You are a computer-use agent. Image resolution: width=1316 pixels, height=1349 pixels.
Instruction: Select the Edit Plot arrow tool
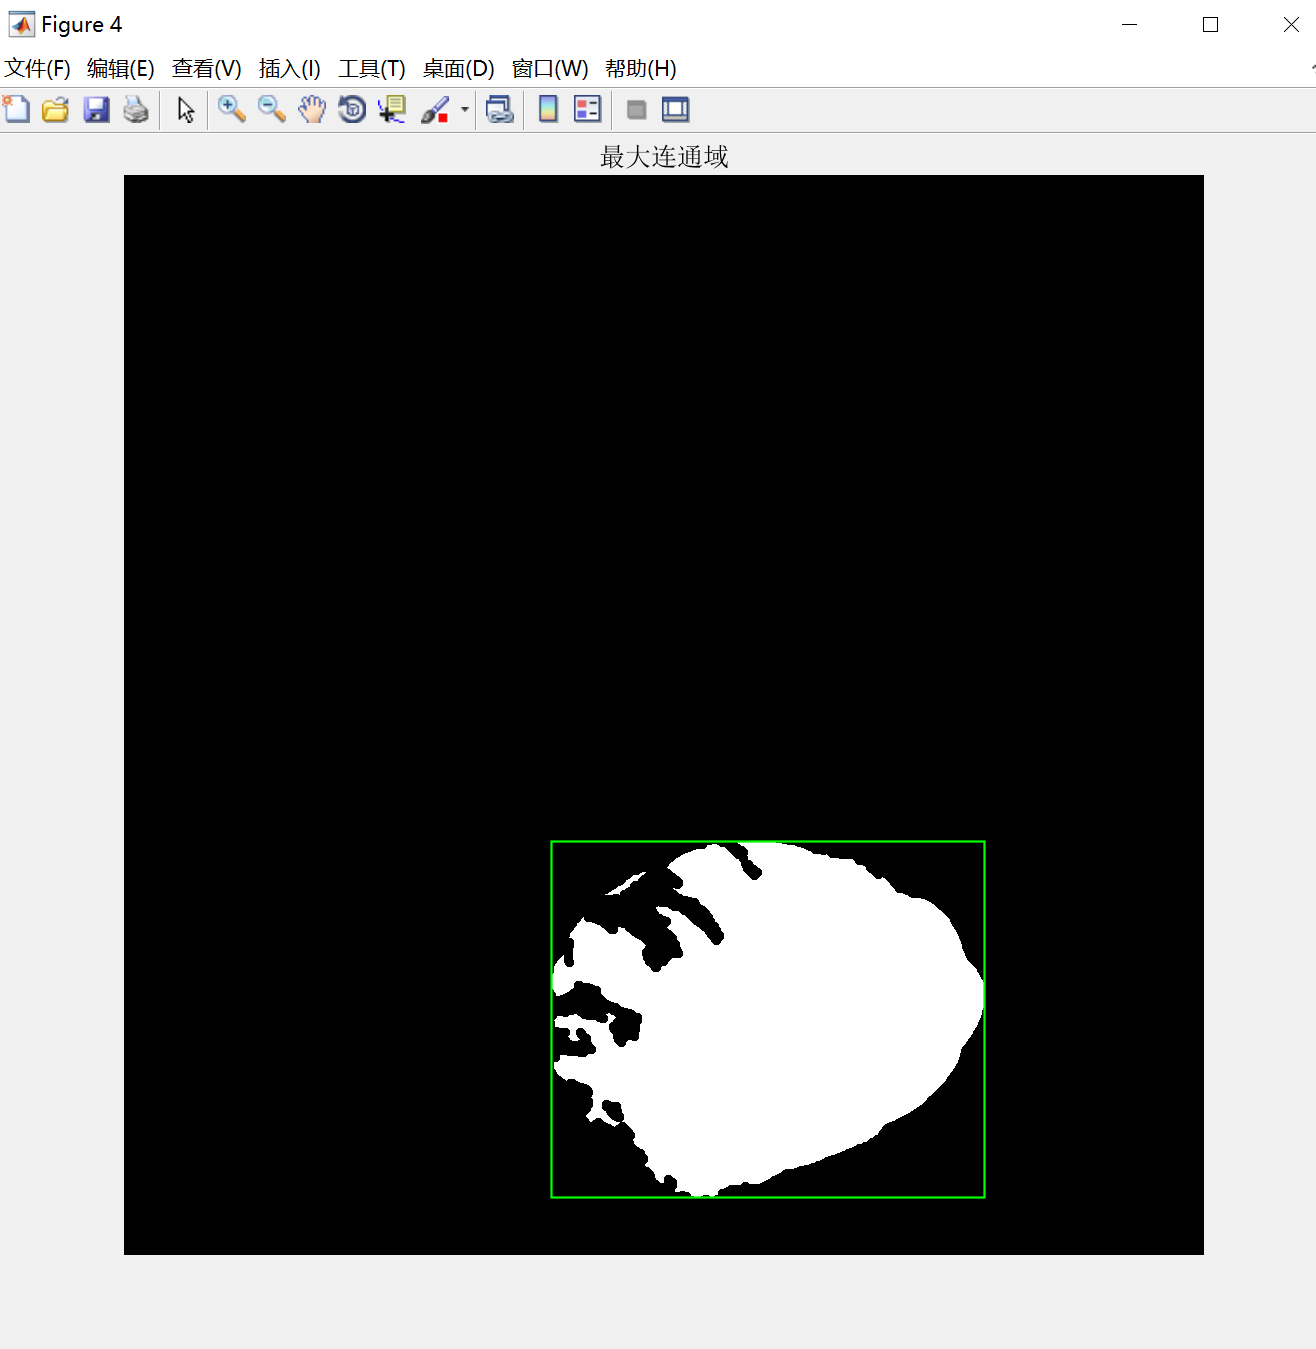pos(184,110)
